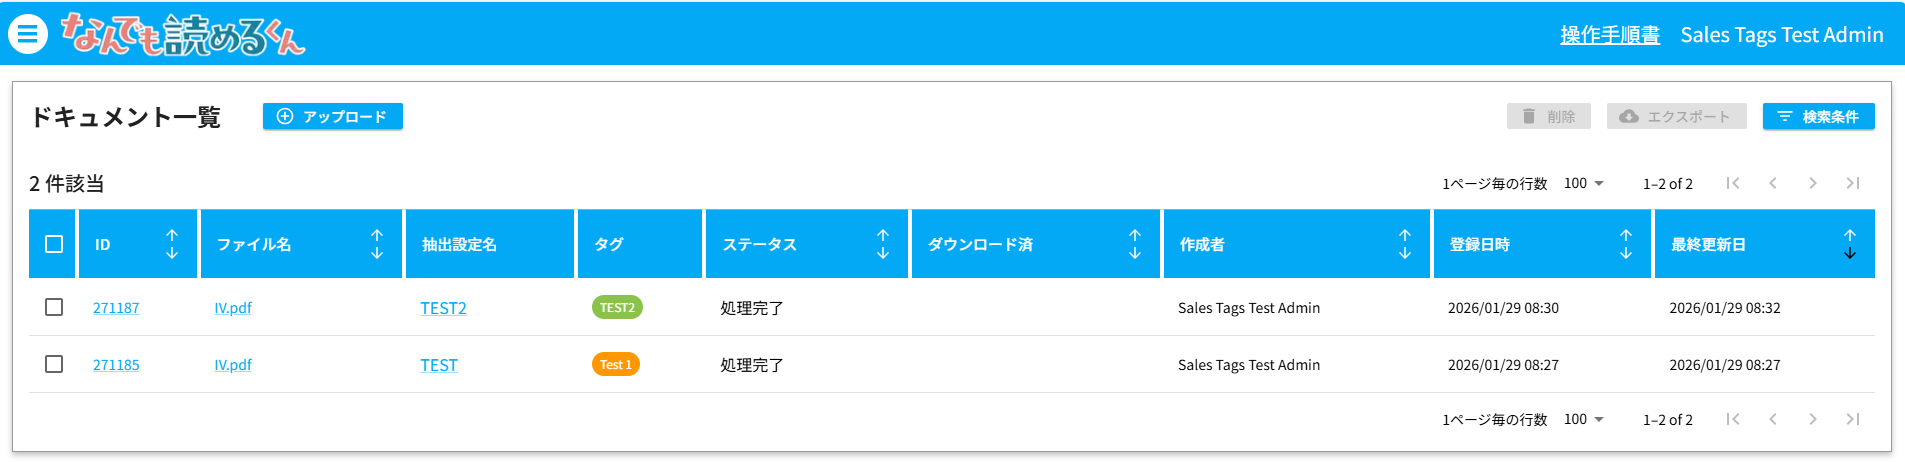Open document ID 271187 link

coord(116,308)
